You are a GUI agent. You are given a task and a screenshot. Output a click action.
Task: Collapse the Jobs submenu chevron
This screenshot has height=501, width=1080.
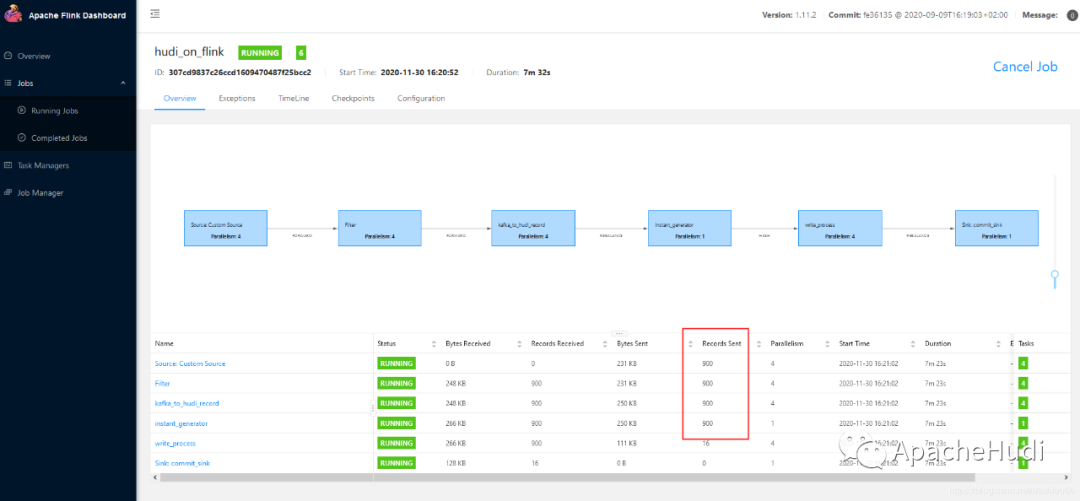click(x=123, y=83)
